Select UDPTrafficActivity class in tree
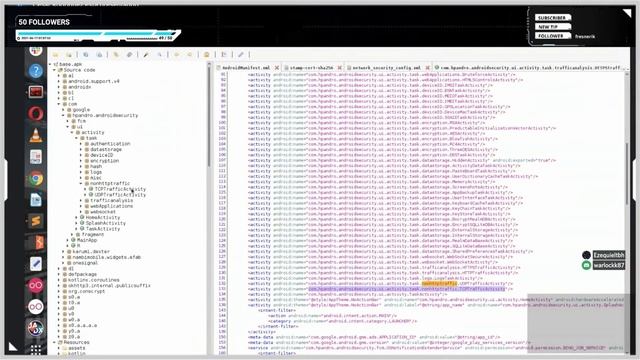This screenshot has height=360, width=640. [x=120, y=195]
